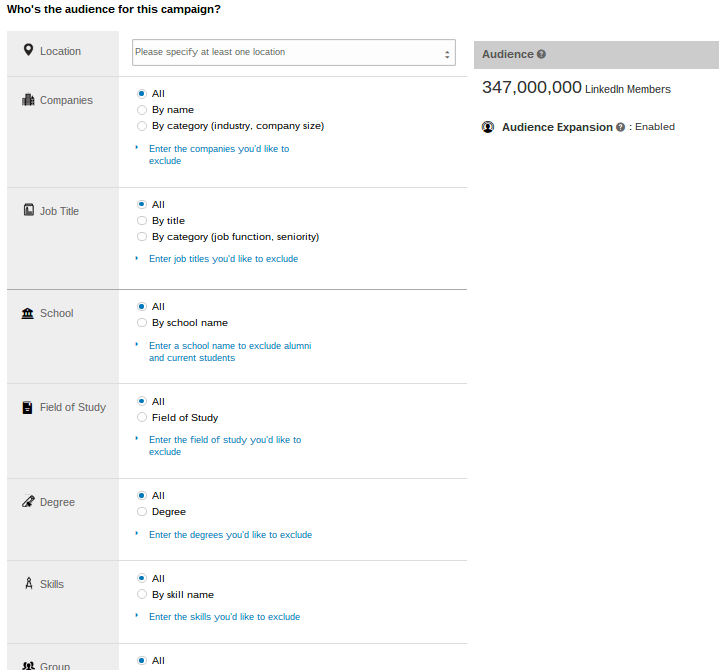Click the exclude skills link
Screen dimensions: 726x670
[224, 617]
